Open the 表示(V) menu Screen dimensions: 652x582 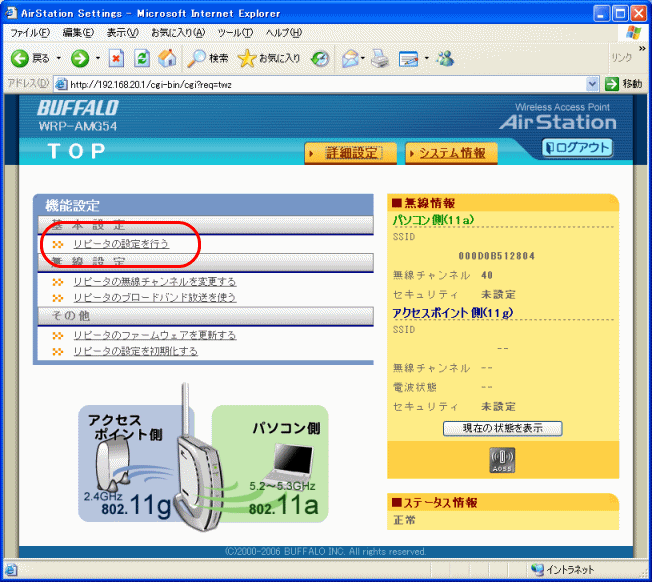coord(123,33)
